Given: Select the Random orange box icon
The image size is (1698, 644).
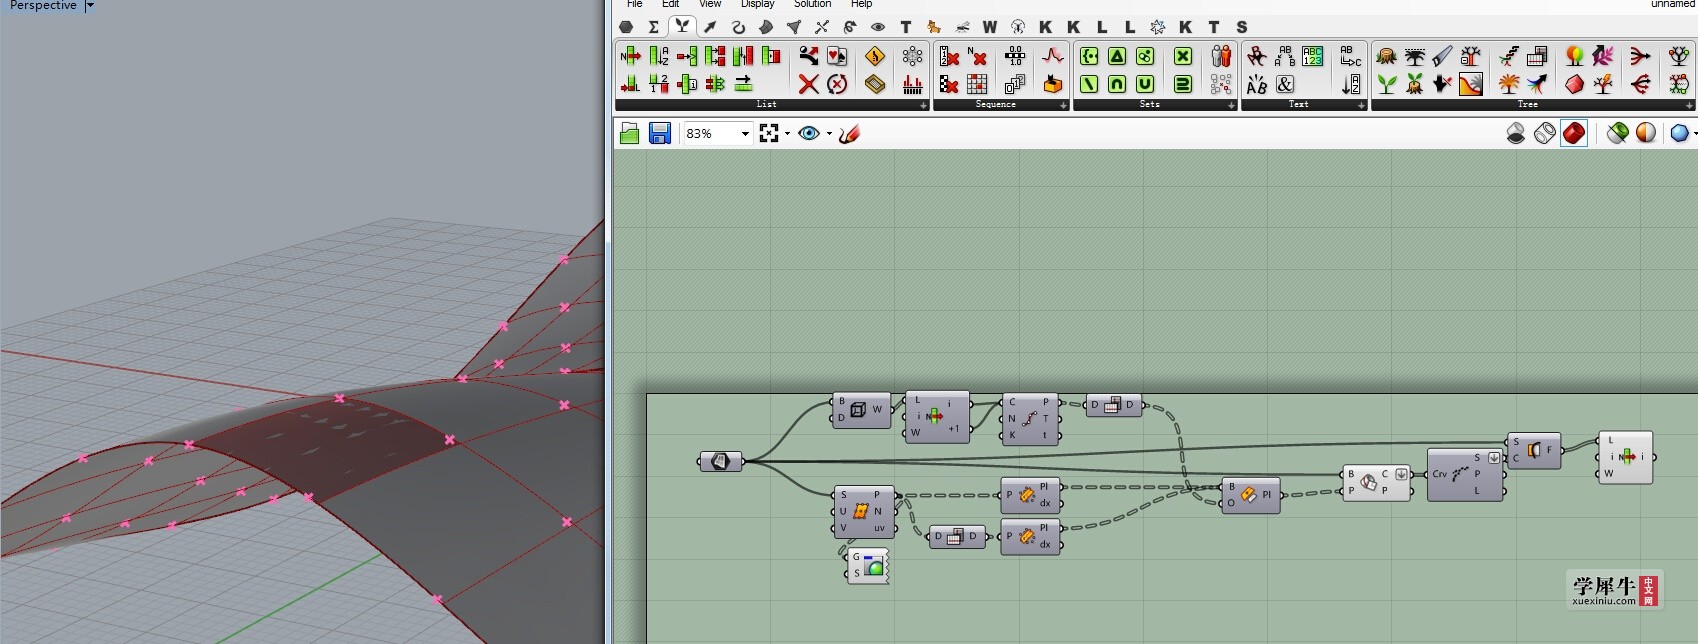Looking at the screenshot, I should 1052,84.
